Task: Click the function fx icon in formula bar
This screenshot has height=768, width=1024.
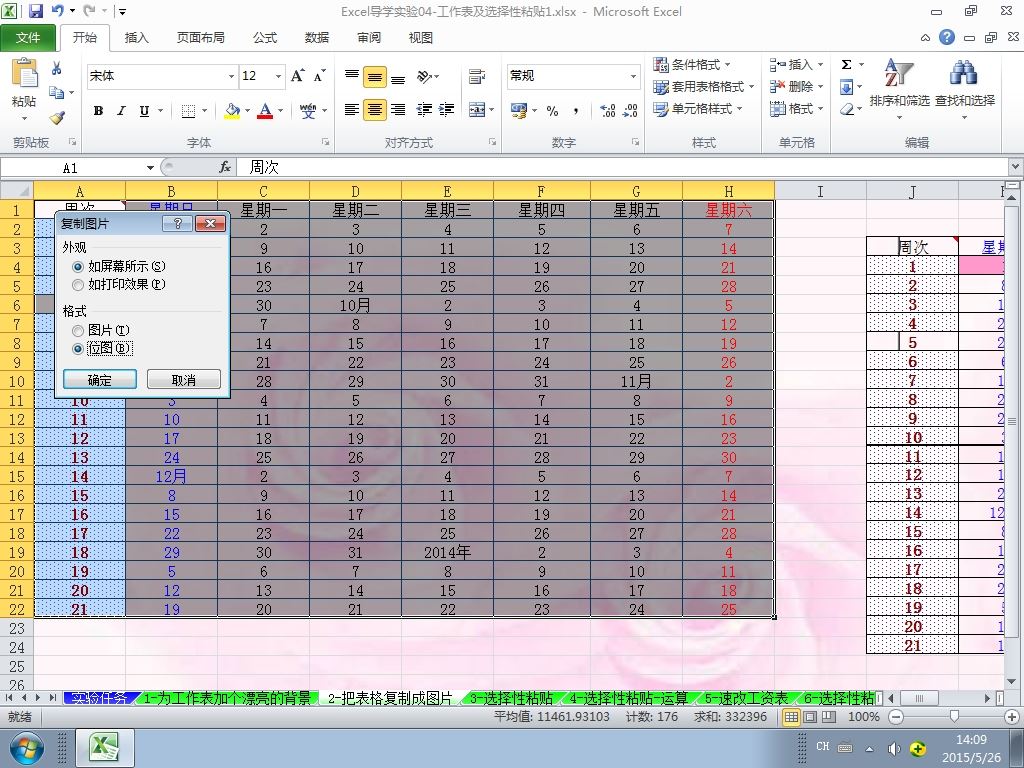Action: 225,168
